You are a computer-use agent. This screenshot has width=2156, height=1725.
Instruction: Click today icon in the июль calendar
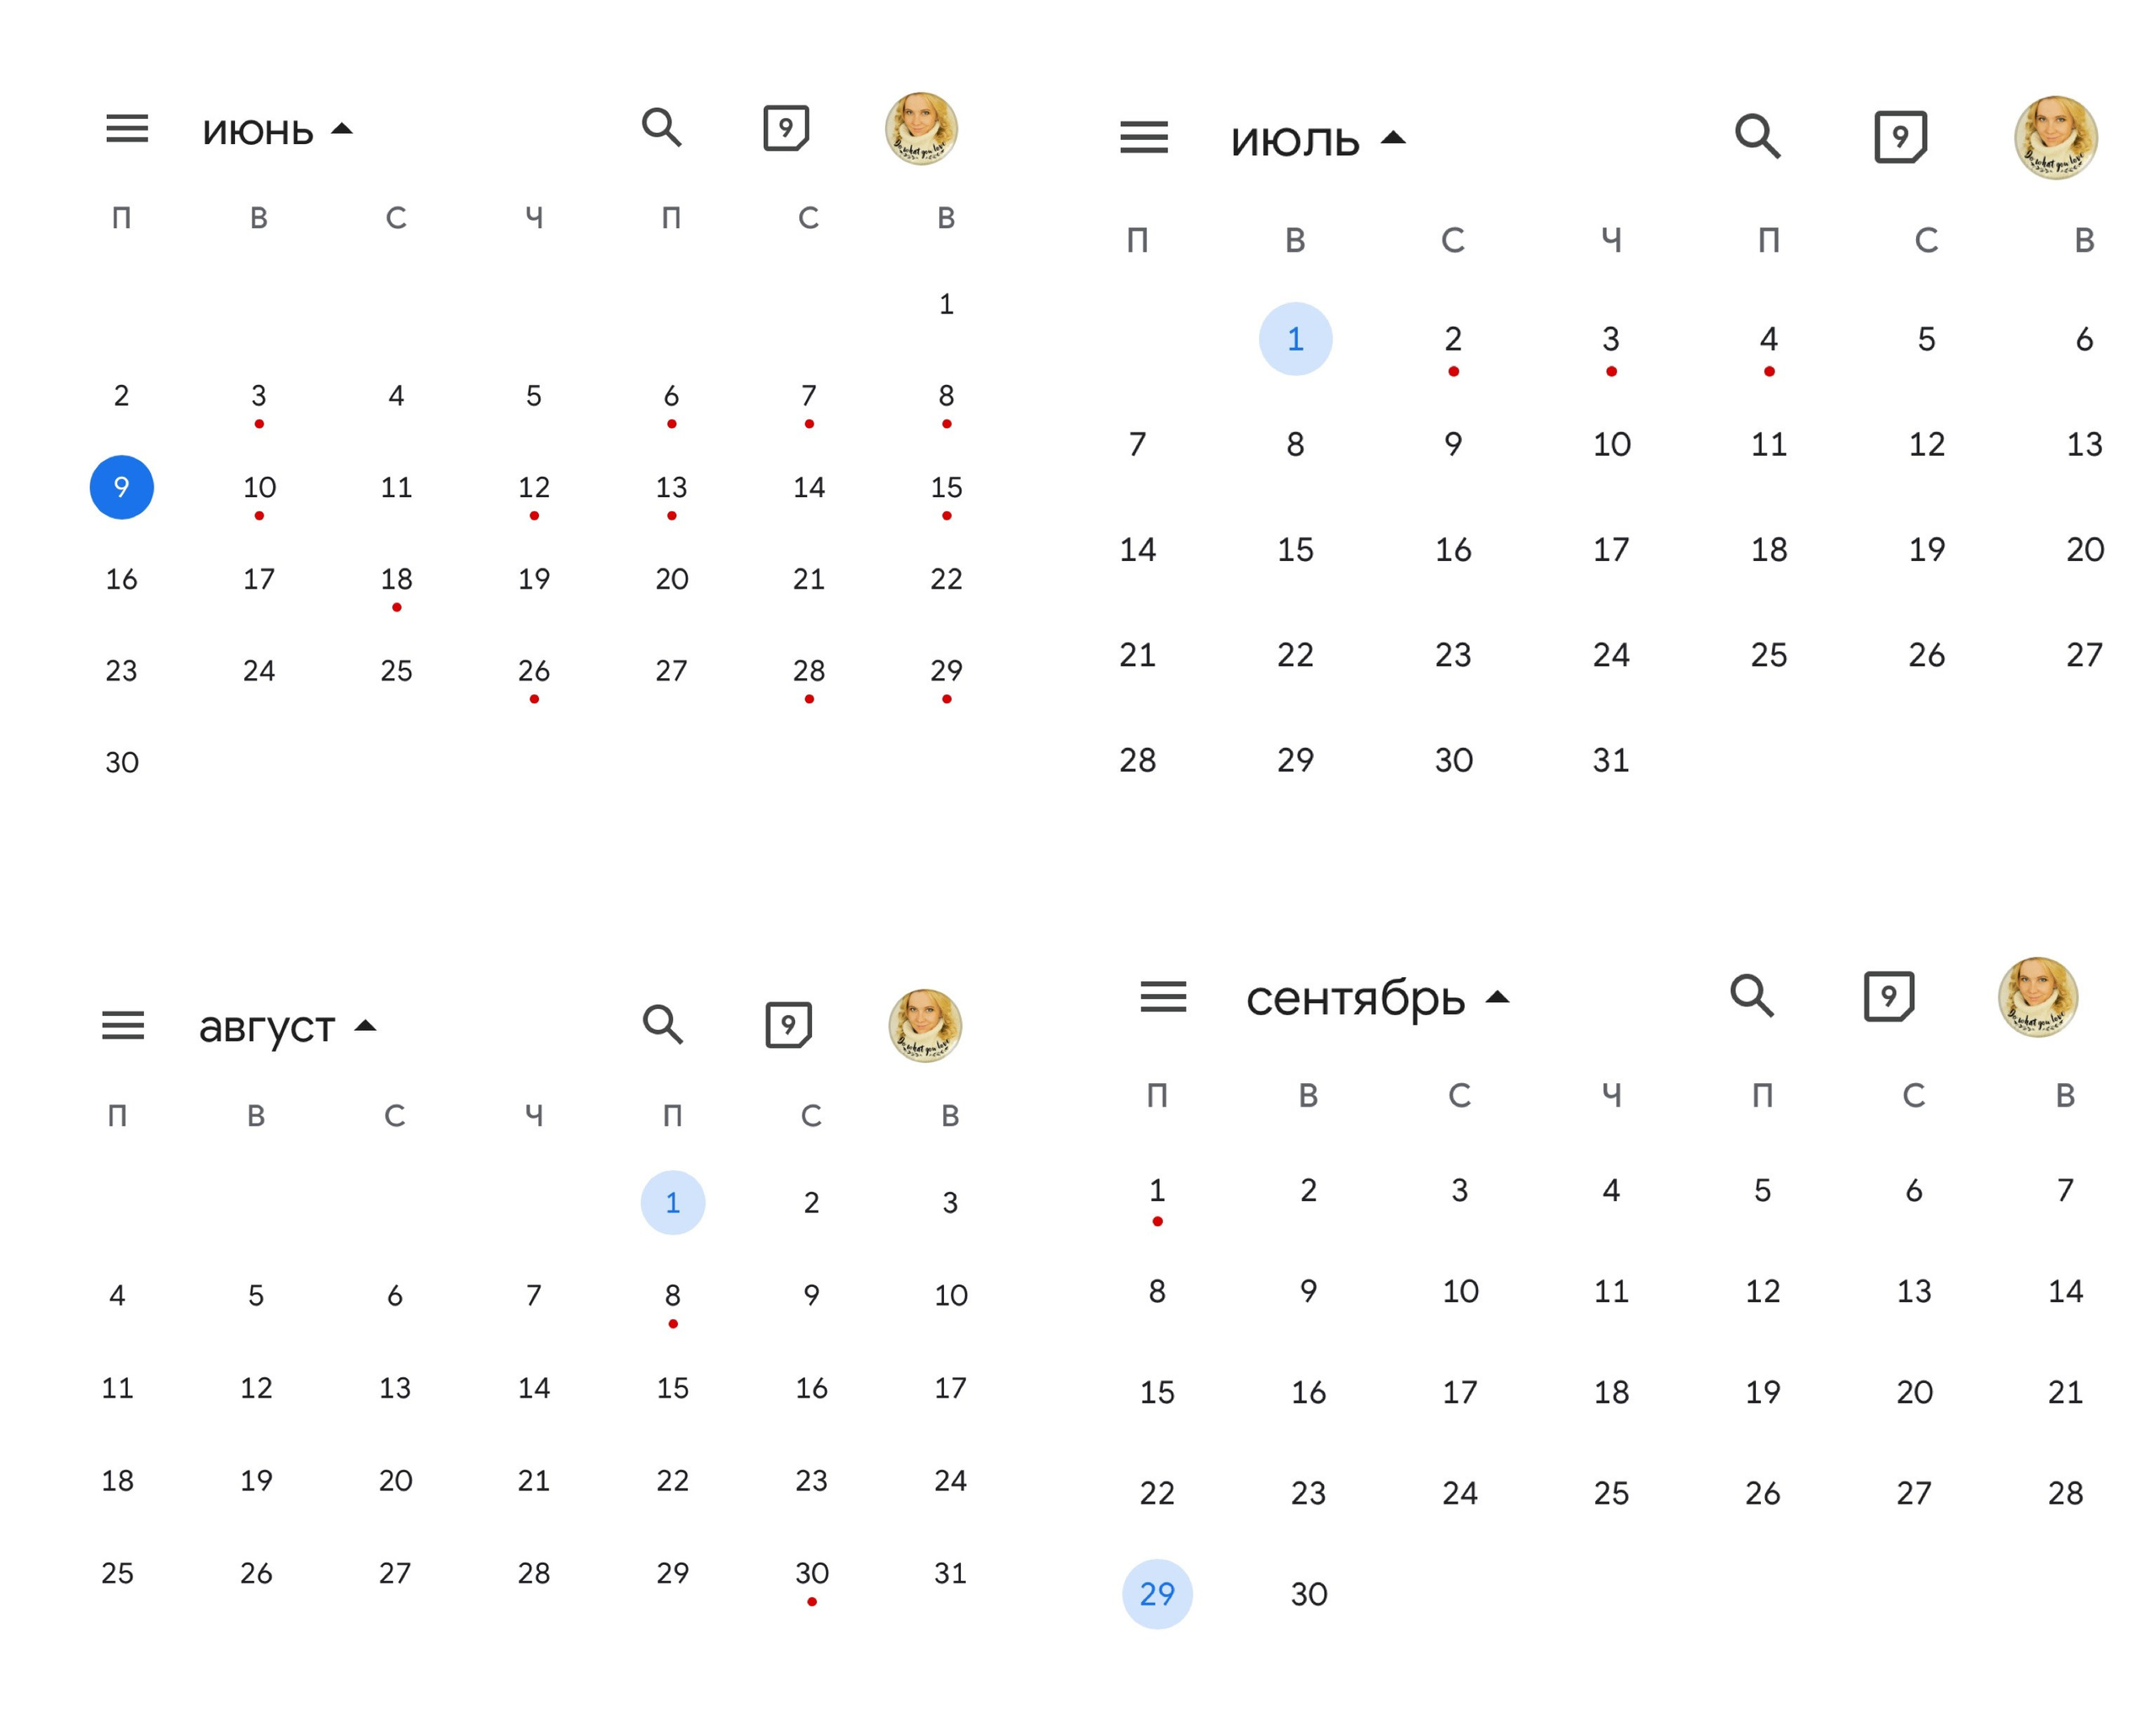pos(1899,136)
